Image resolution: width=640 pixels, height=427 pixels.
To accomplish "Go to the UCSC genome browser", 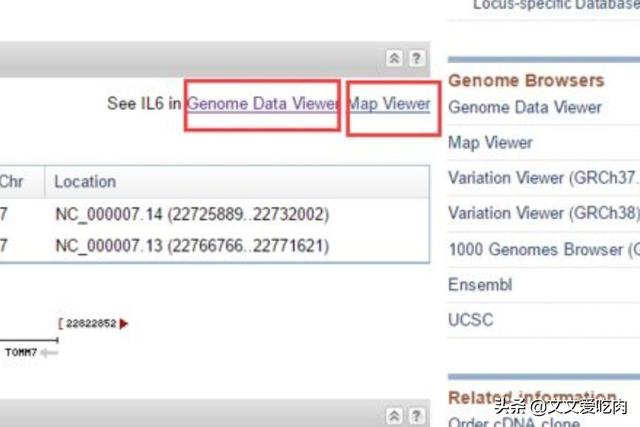I will click(471, 320).
